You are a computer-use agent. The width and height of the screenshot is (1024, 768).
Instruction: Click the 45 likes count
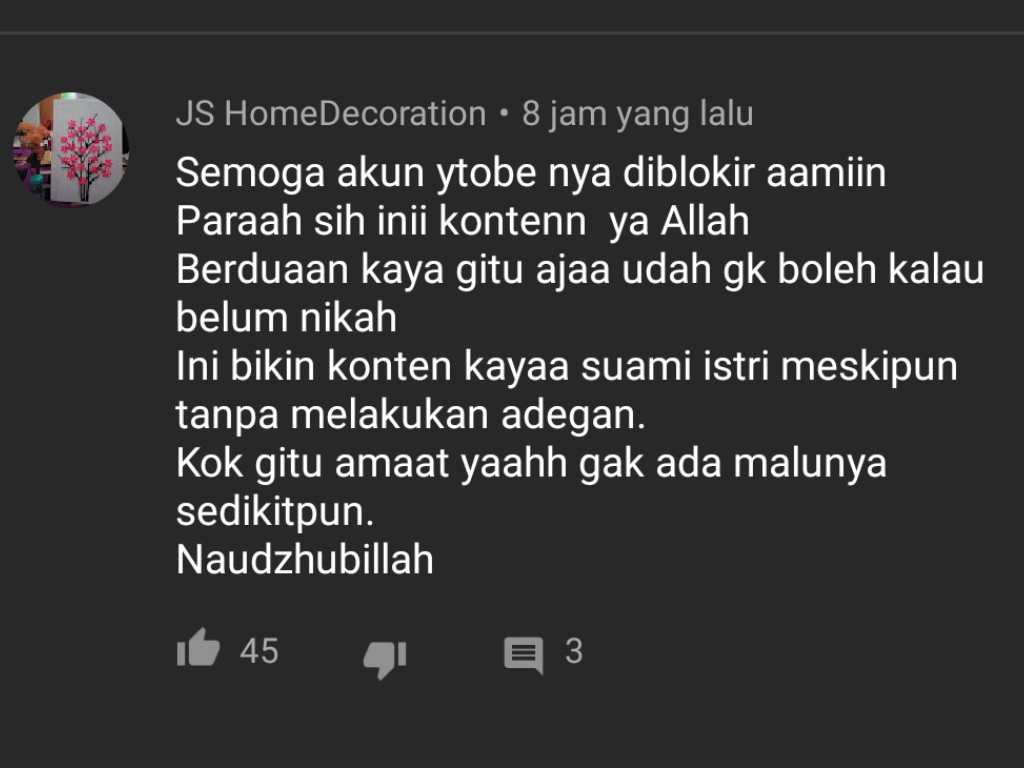[x=259, y=651]
